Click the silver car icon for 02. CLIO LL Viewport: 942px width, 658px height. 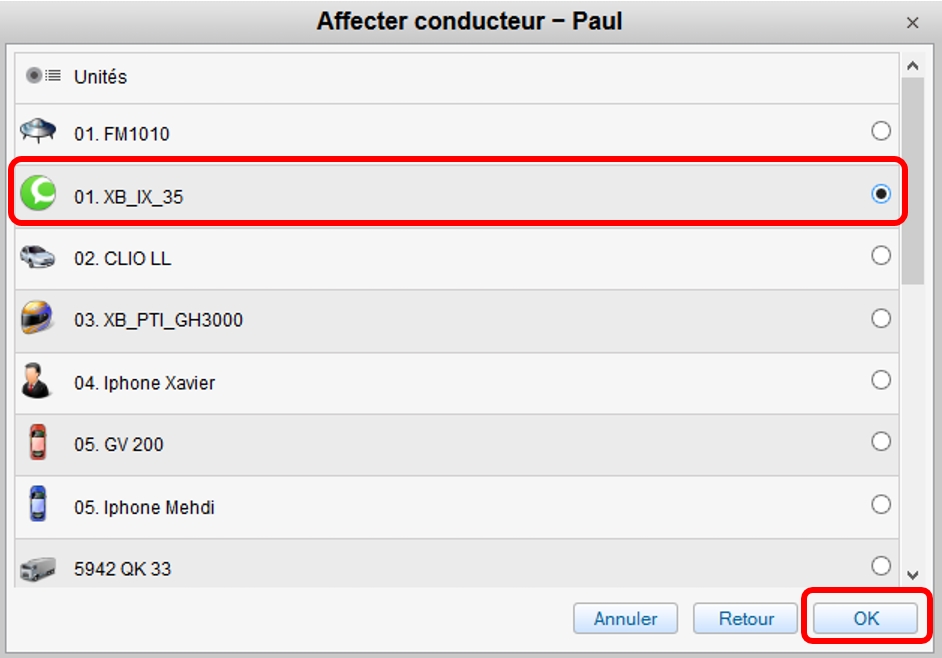point(37,257)
